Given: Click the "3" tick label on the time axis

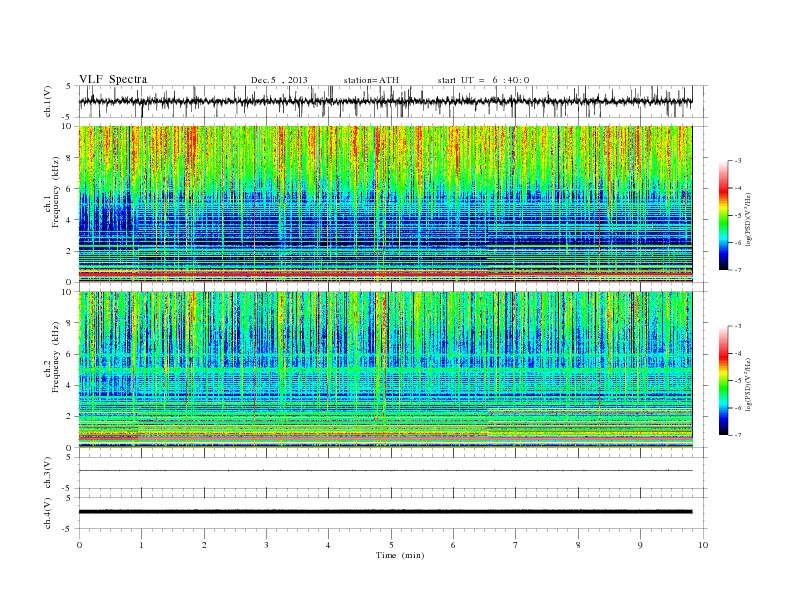Looking at the screenshot, I should tap(266, 545).
